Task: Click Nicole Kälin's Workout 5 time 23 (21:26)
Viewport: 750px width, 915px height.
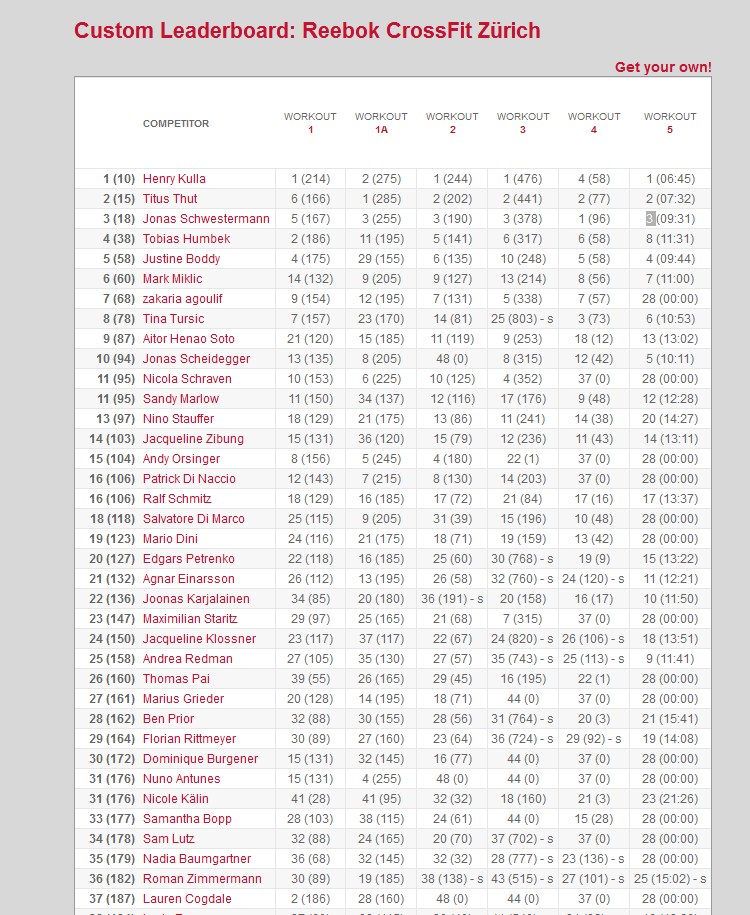Action: [670, 799]
